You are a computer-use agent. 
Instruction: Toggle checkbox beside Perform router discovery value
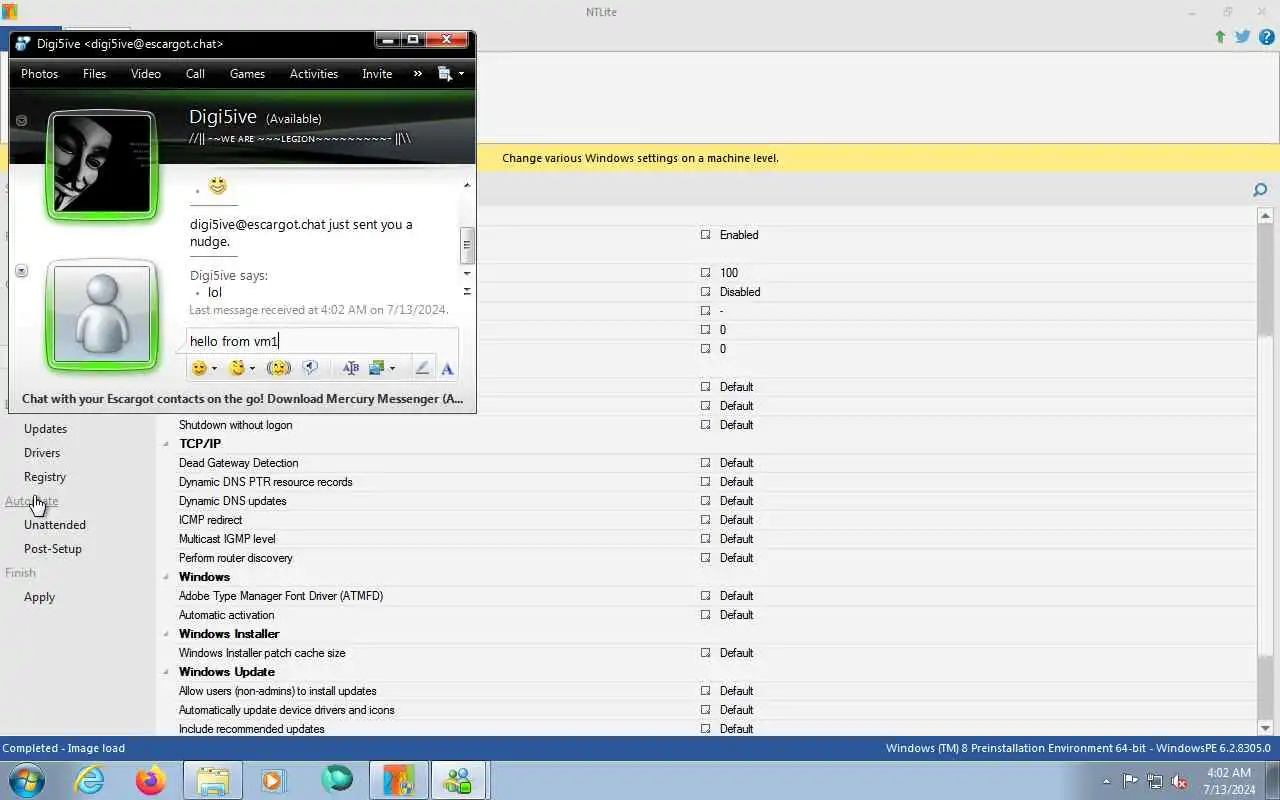705,558
